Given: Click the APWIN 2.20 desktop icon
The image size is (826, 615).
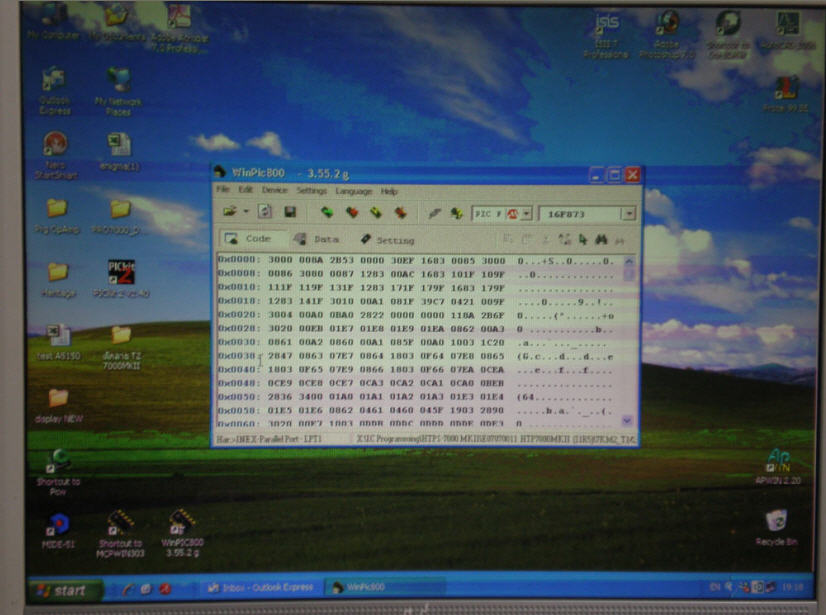Looking at the screenshot, I should pyautogui.click(x=778, y=466).
